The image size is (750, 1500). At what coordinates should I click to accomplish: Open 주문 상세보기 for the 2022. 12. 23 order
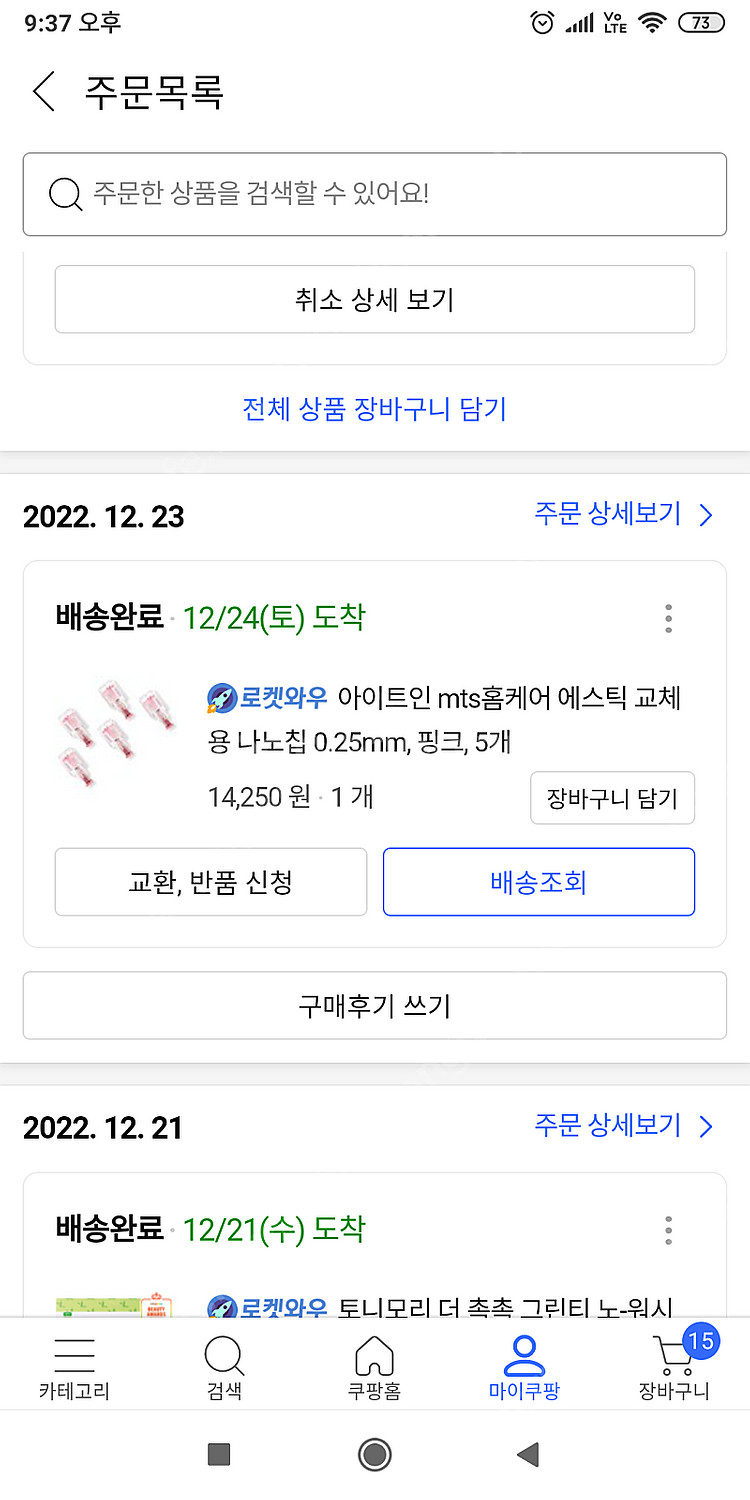point(624,515)
